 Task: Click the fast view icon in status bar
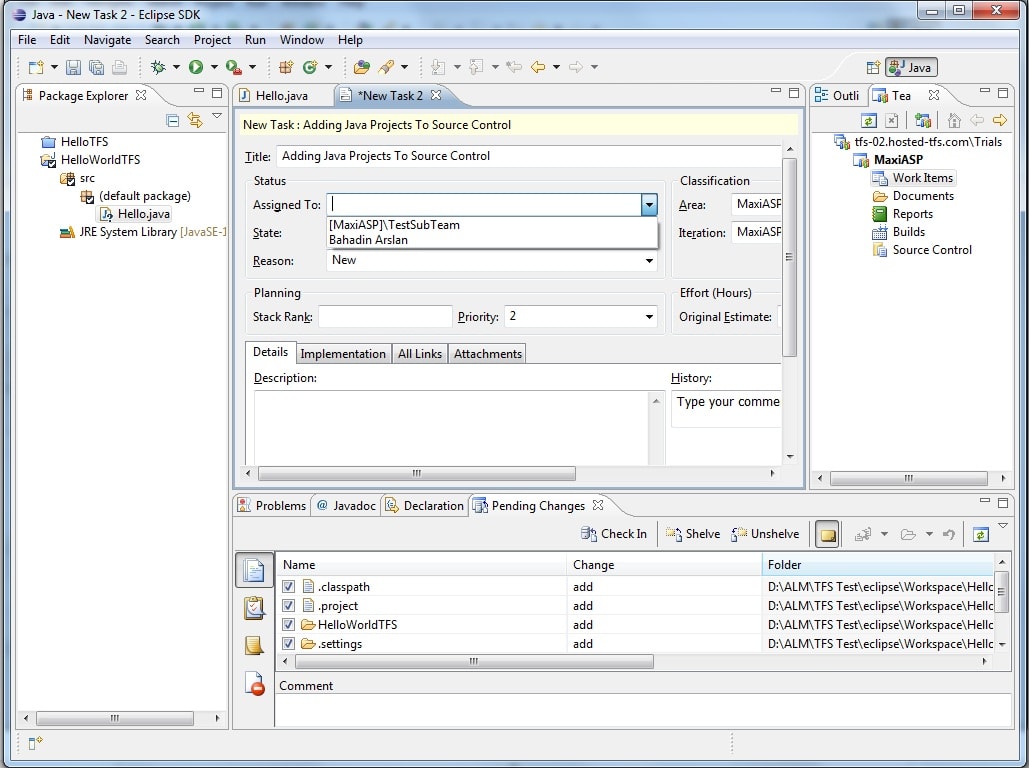pos(35,743)
